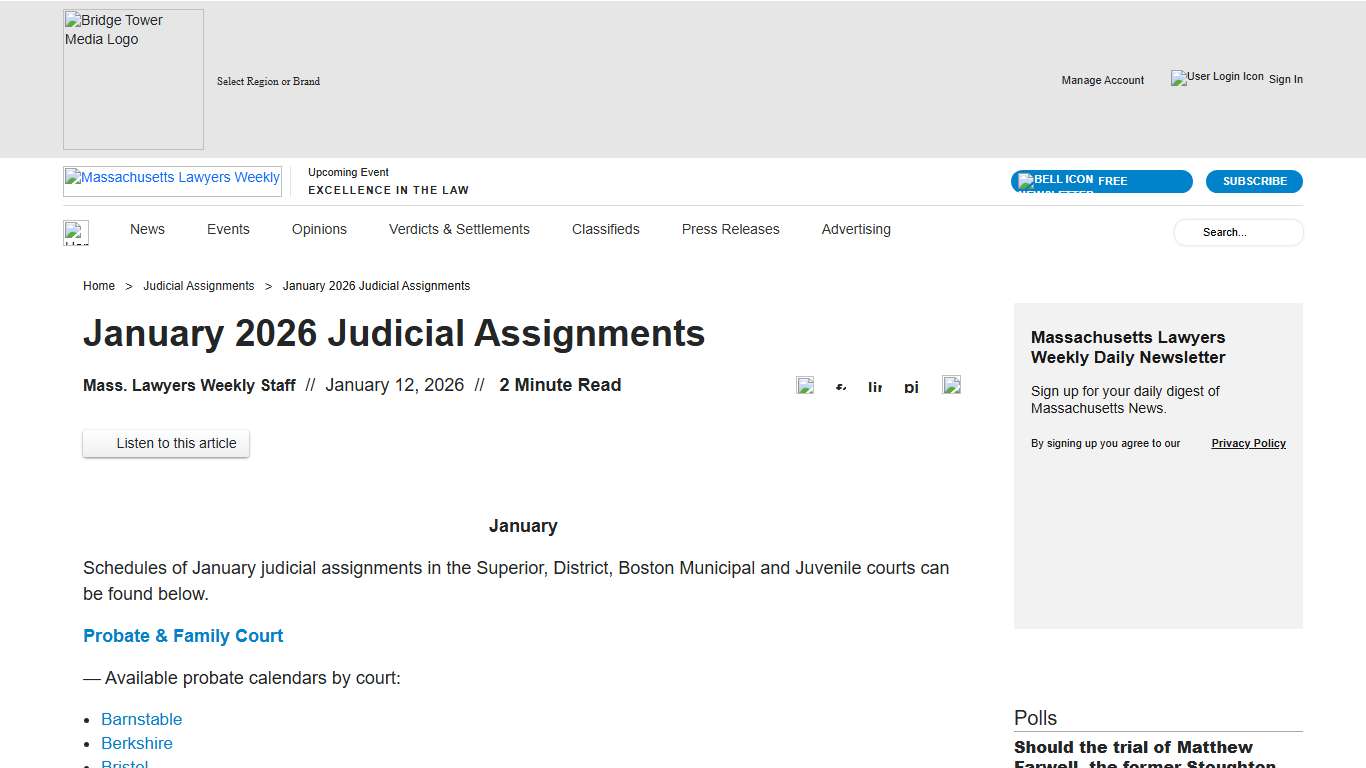Follow the Judicial Assignments breadcrumb link

point(199,286)
